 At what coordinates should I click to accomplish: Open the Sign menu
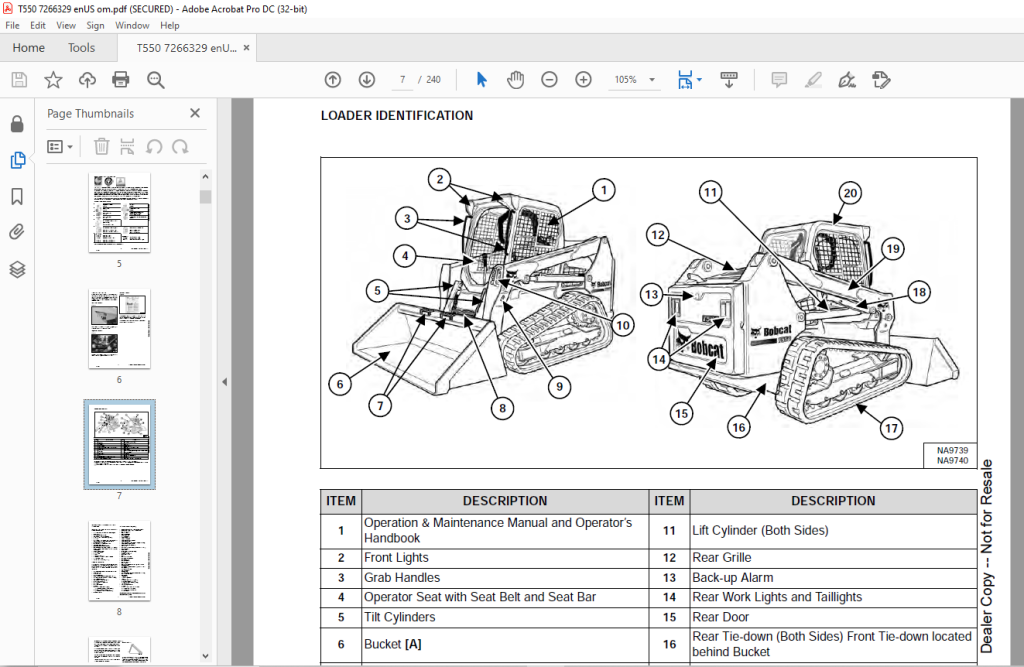point(95,25)
